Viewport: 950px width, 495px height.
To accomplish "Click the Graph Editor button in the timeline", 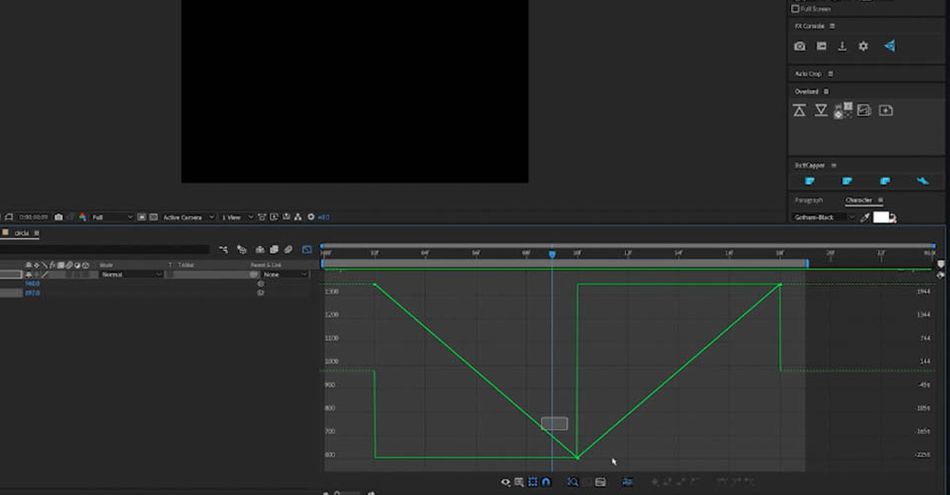I will click(x=307, y=249).
